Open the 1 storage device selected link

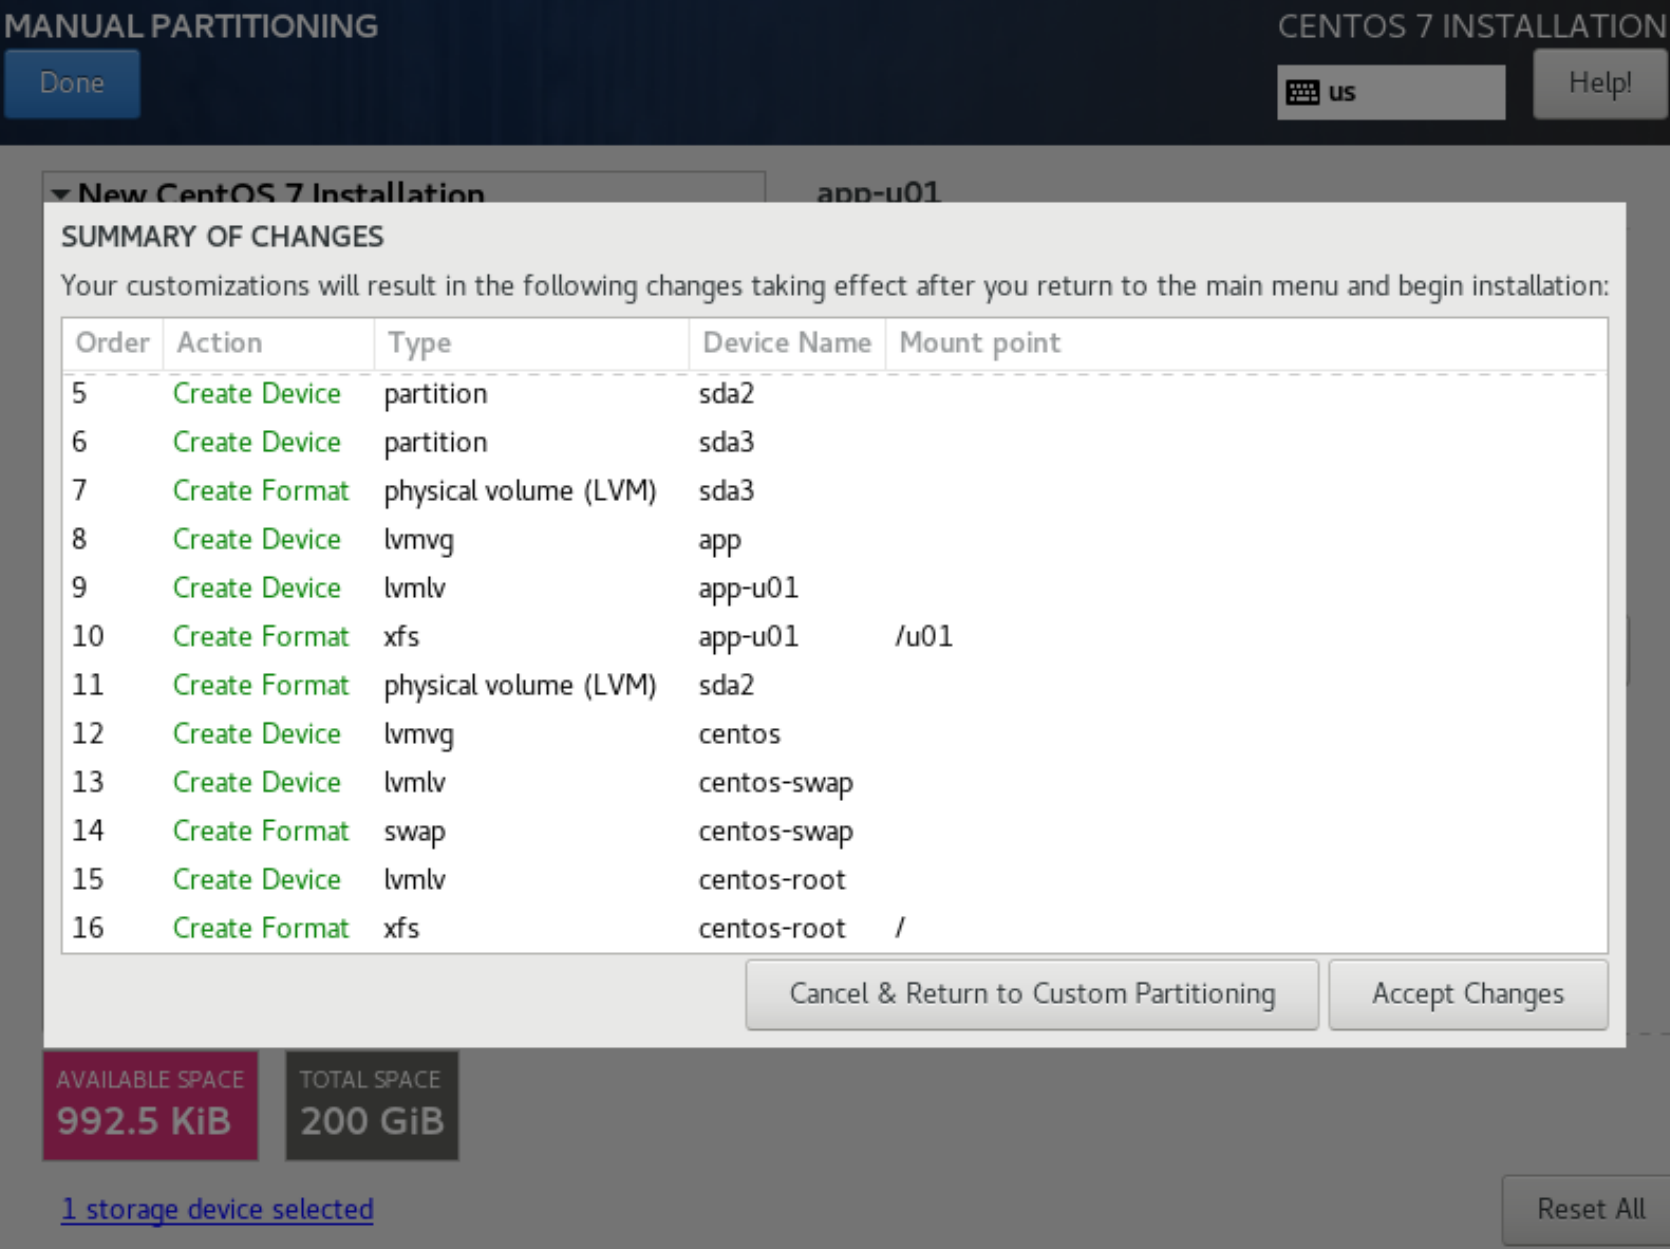click(217, 1209)
